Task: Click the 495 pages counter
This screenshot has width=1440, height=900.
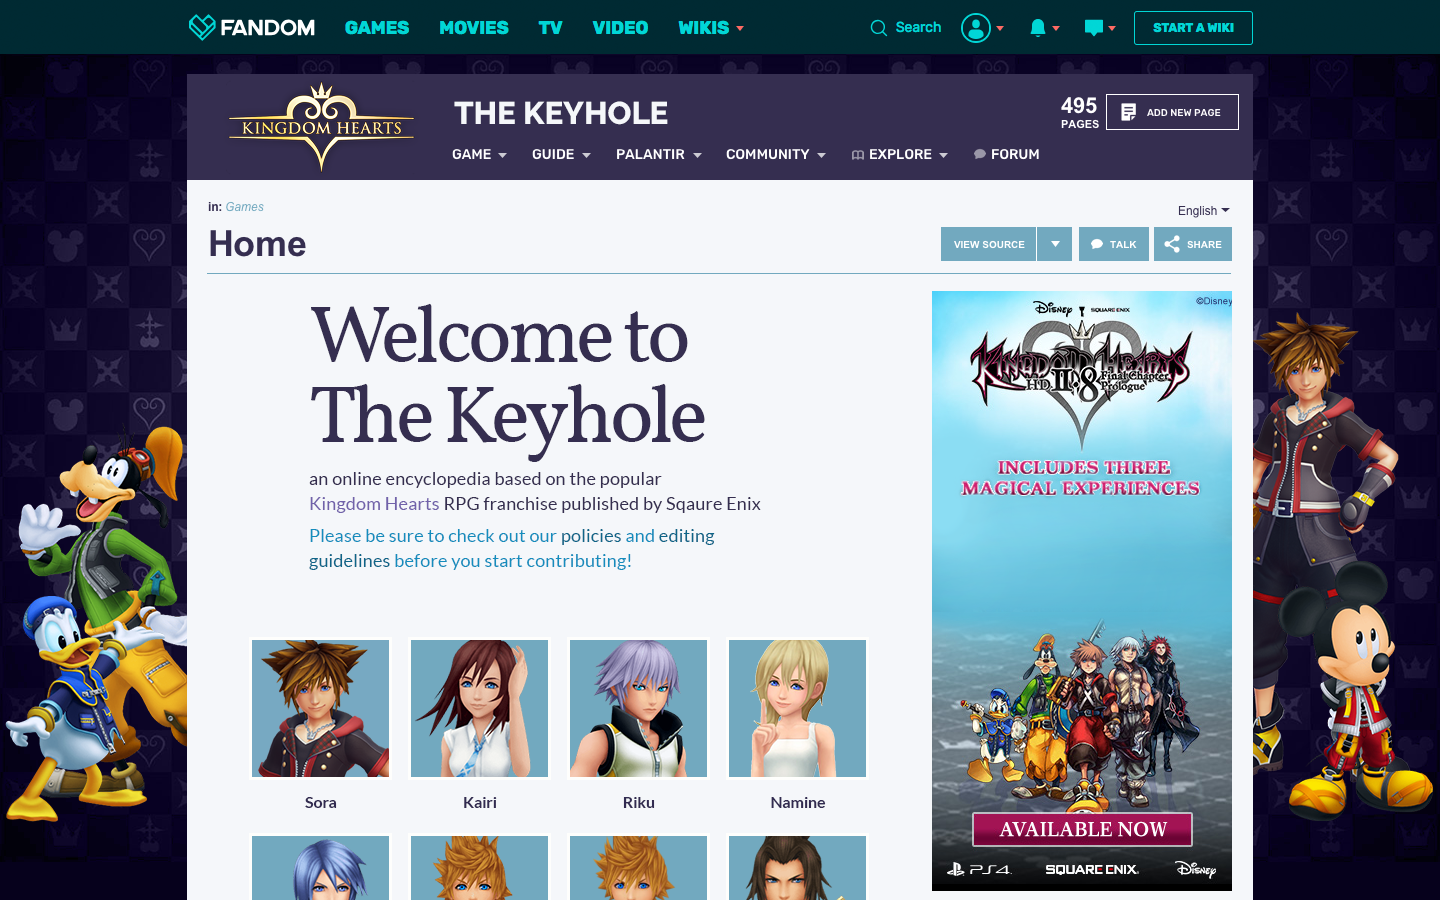Action: 1079,112
